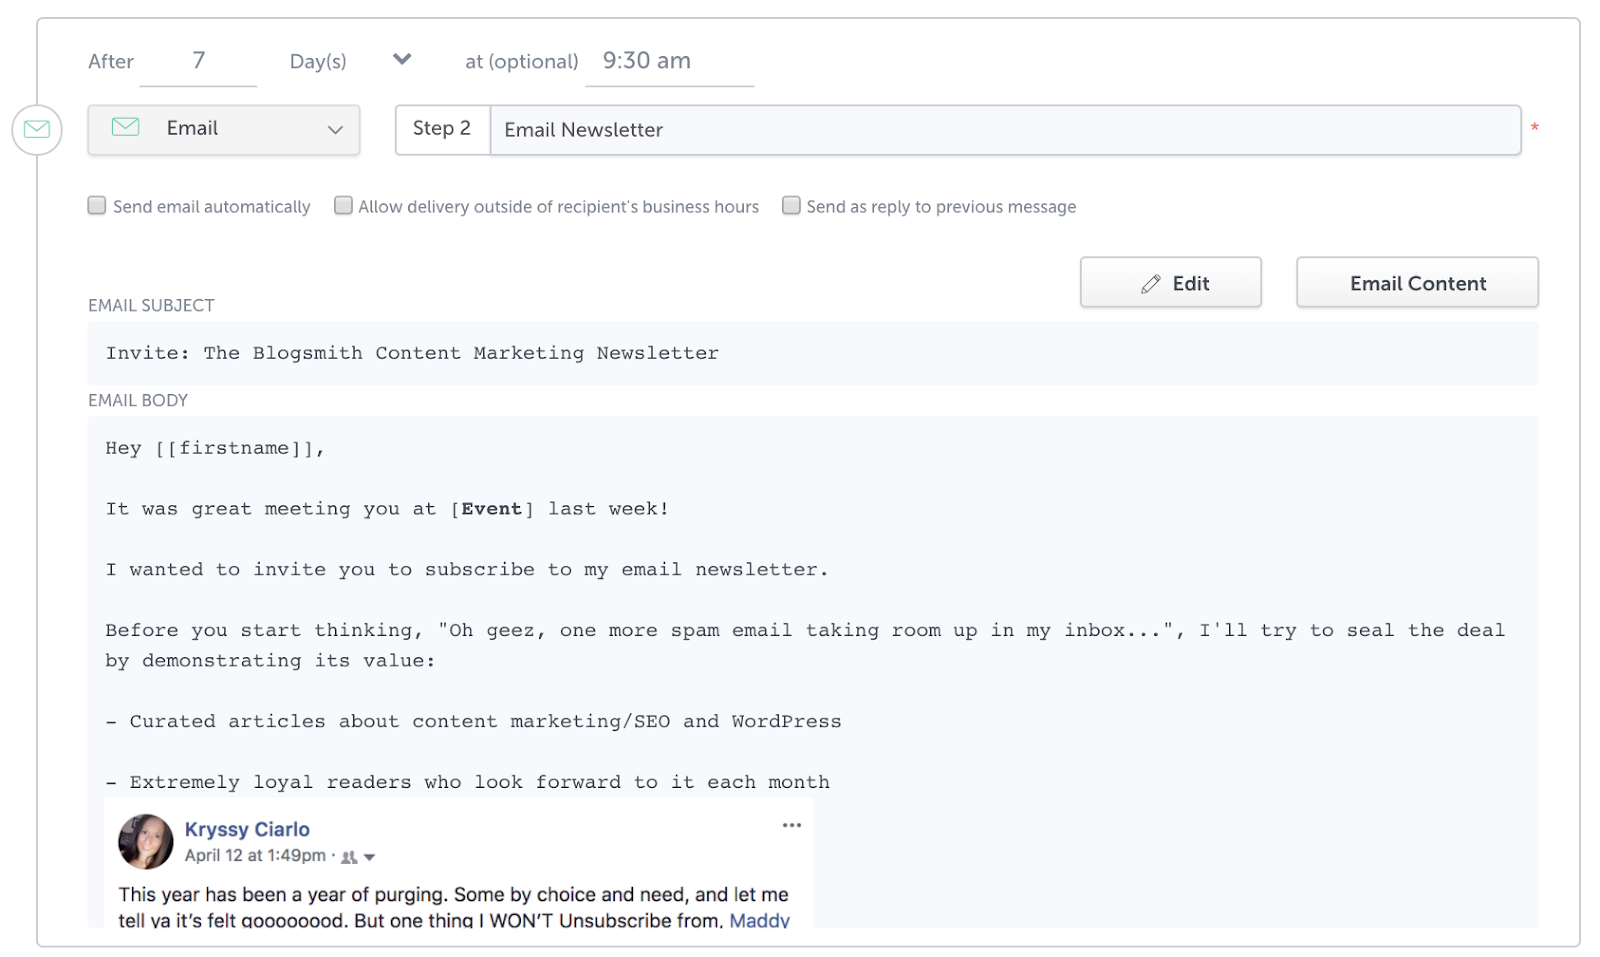Viewport: 1600px width, 957px height.
Task: Click Kryssy Ciarlo's profile picture
Action: 146,841
